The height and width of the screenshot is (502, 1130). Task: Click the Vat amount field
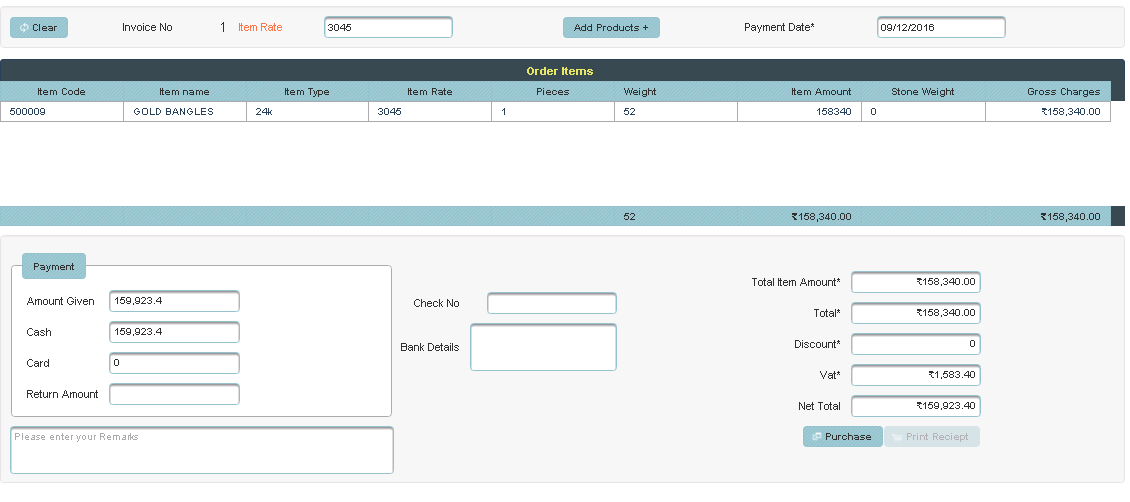point(915,375)
